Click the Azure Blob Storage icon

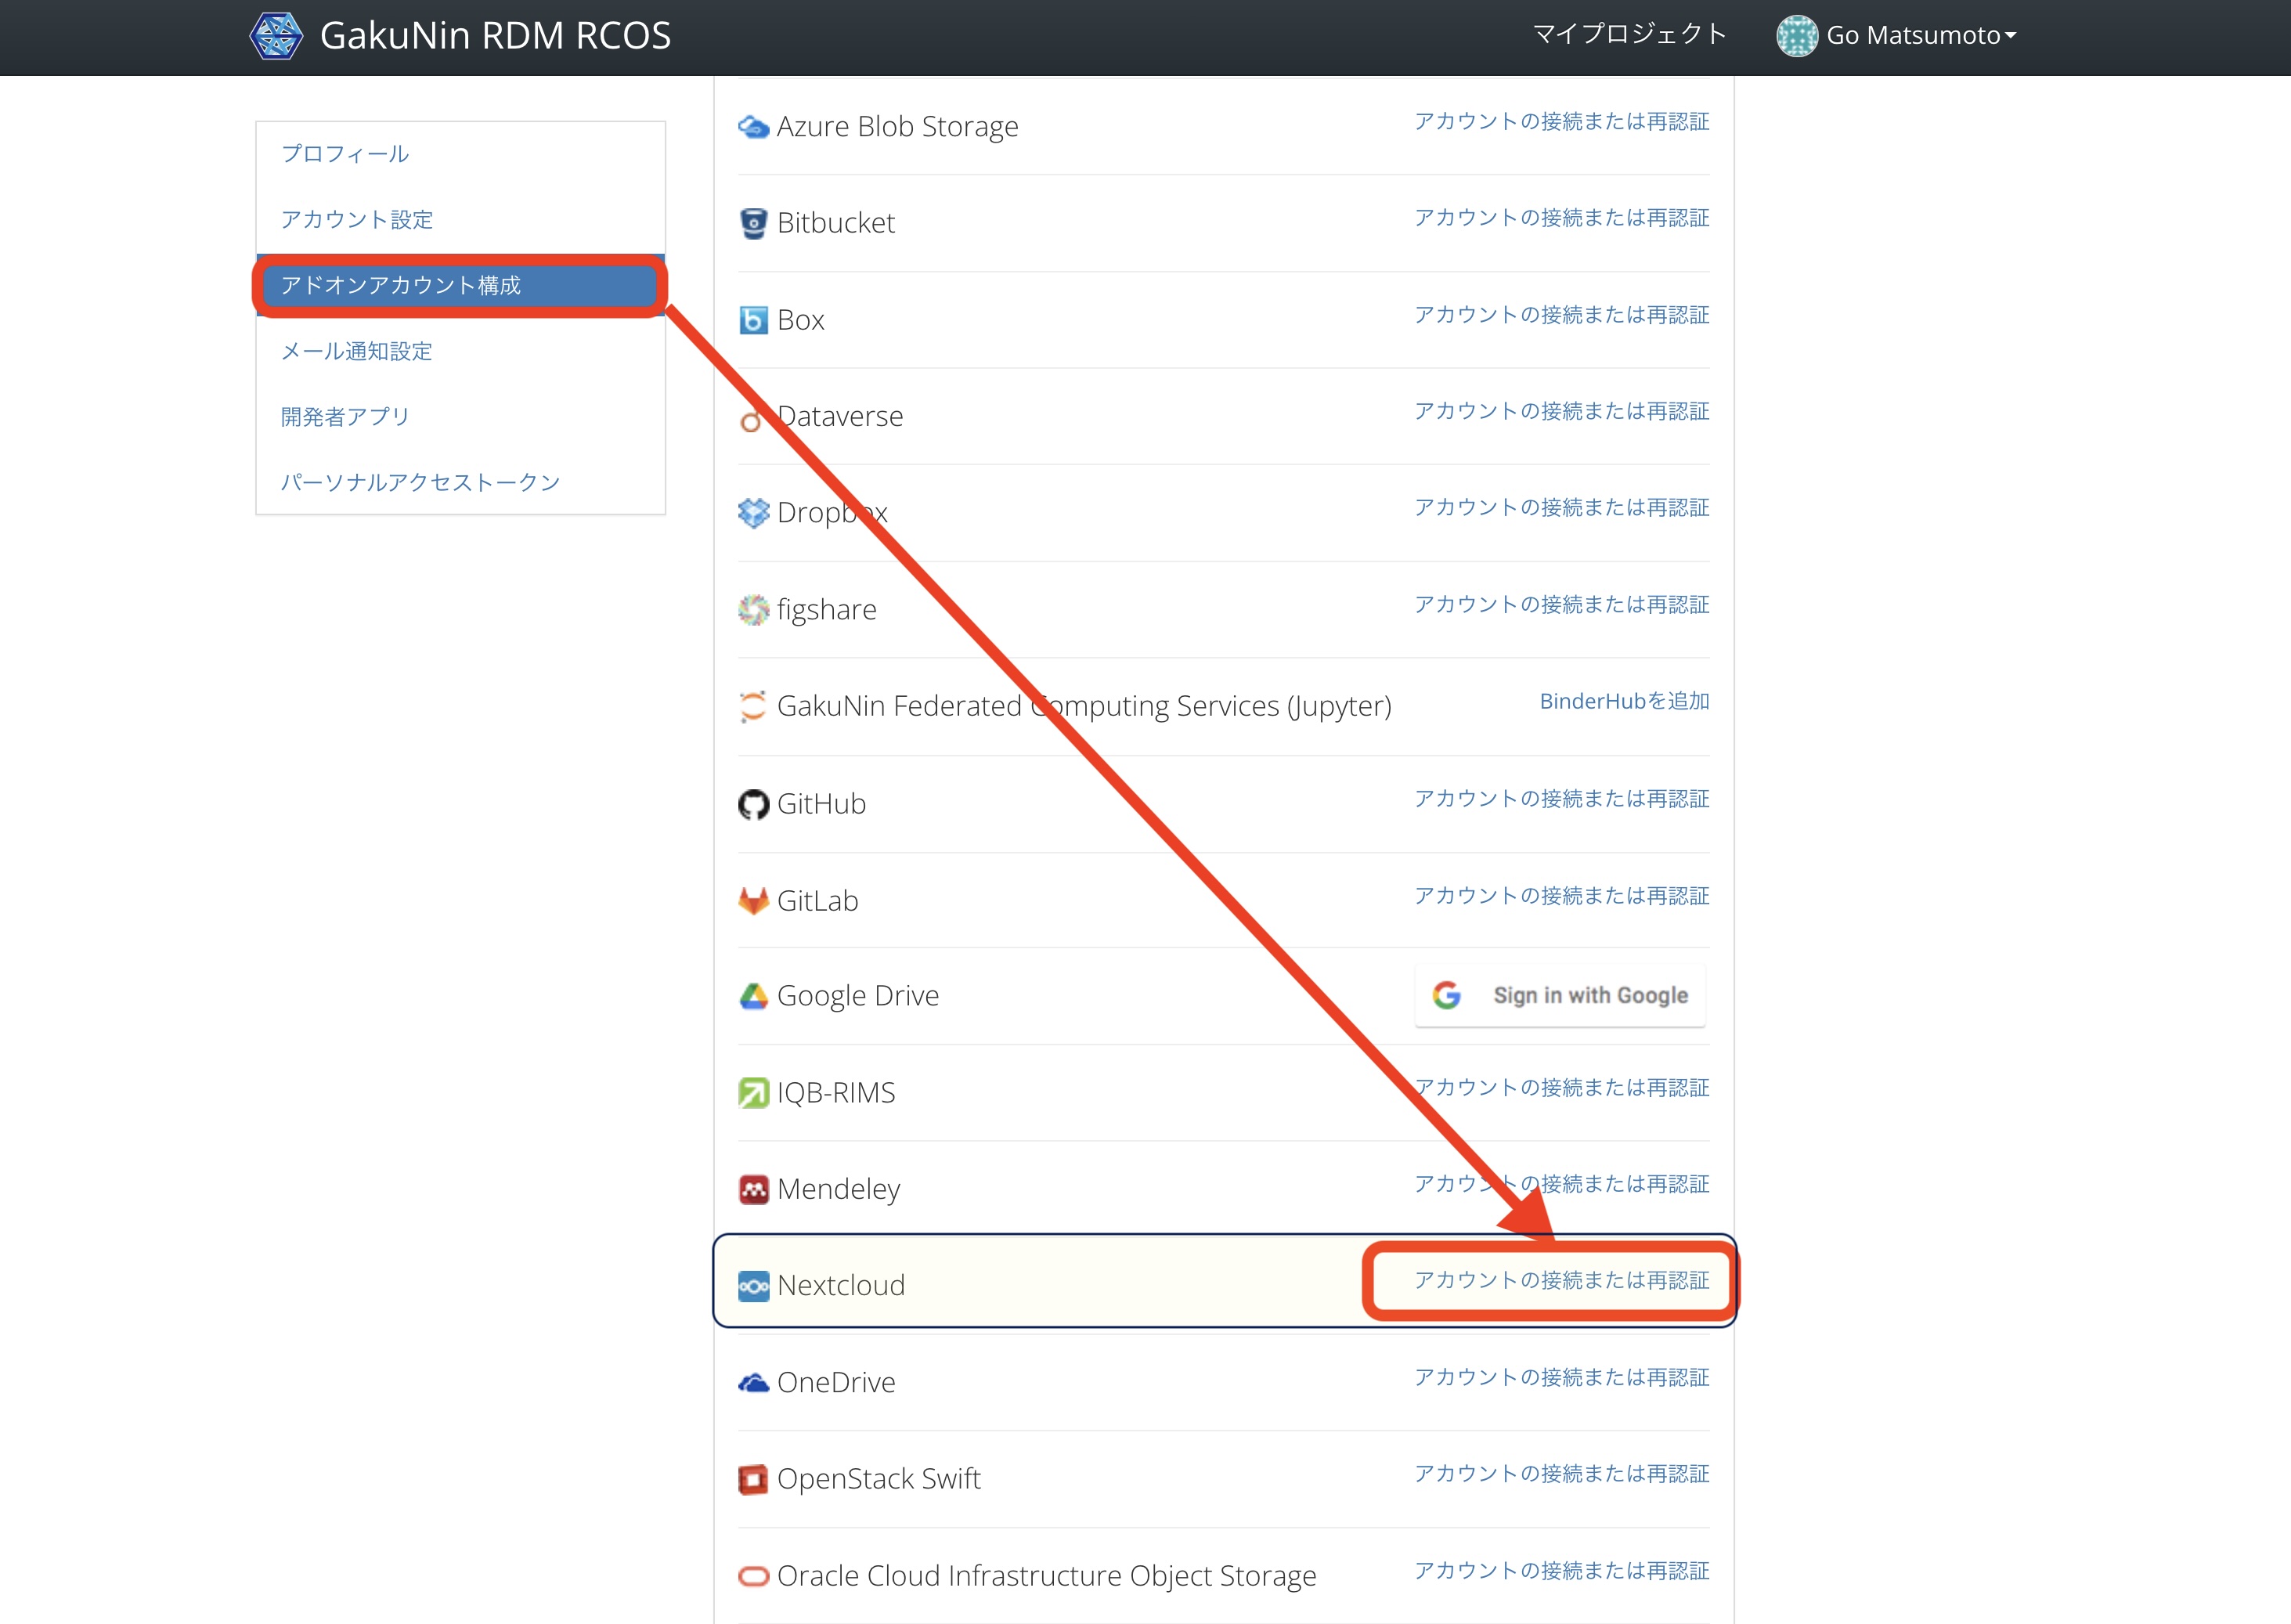[x=753, y=127]
